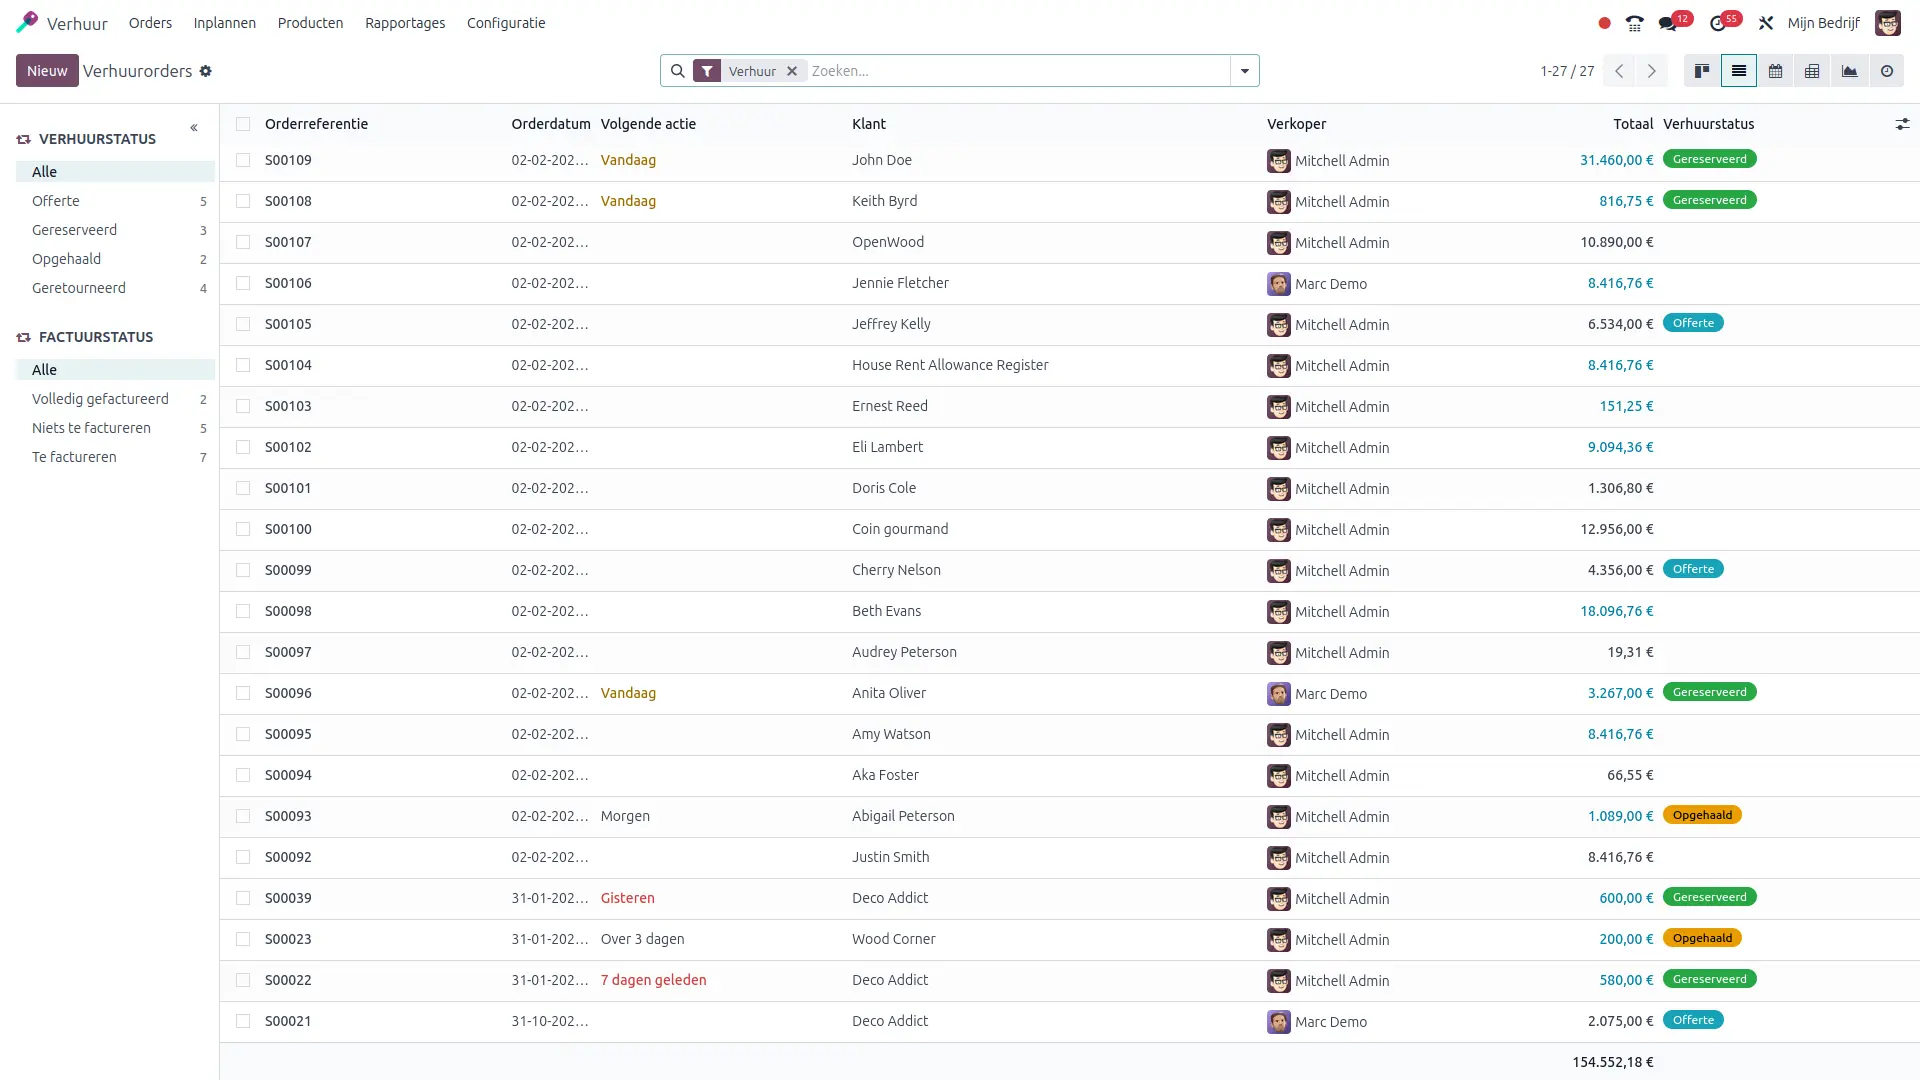Open the graph view
This screenshot has width=1920, height=1080.
tap(1849, 71)
